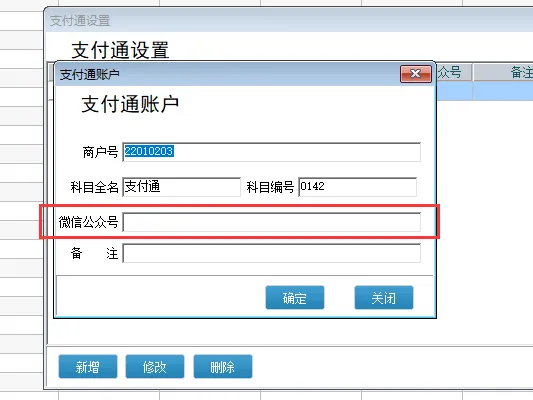The image size is (533, 400).
Task: Select the highlighted blue table row
Action: (485, 91)
